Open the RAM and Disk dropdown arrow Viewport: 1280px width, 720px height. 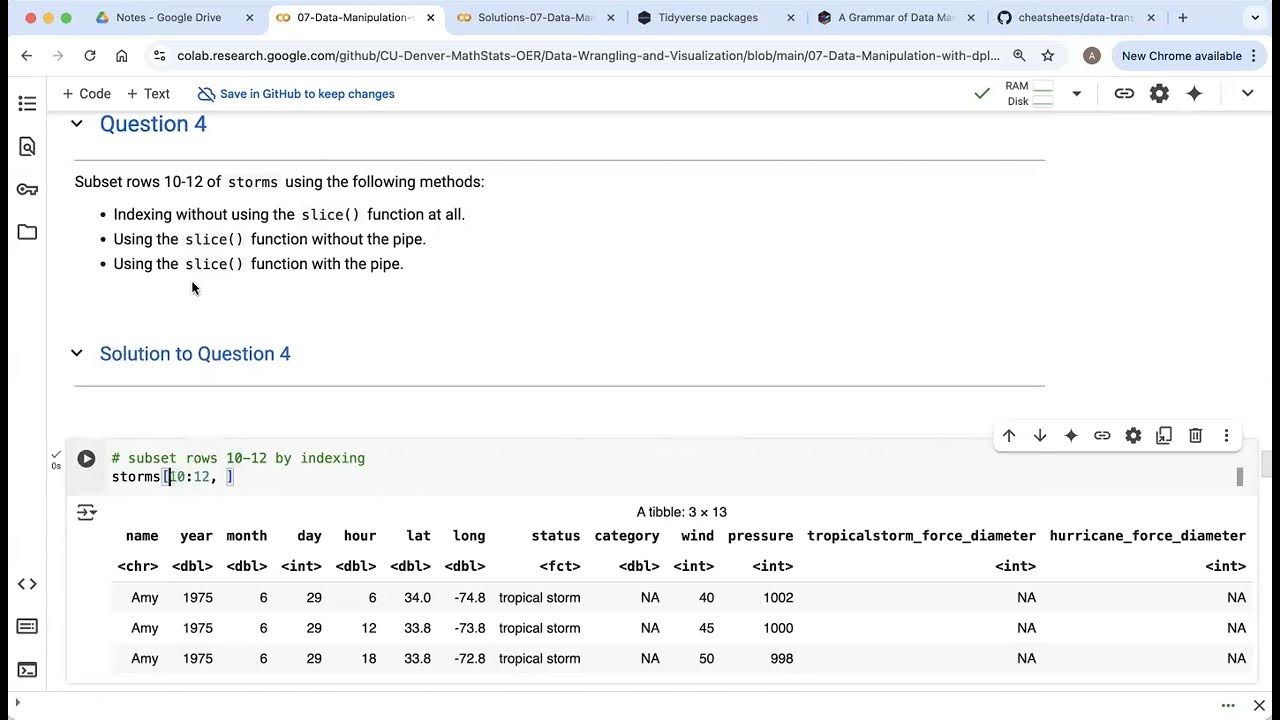point(1076,93)
